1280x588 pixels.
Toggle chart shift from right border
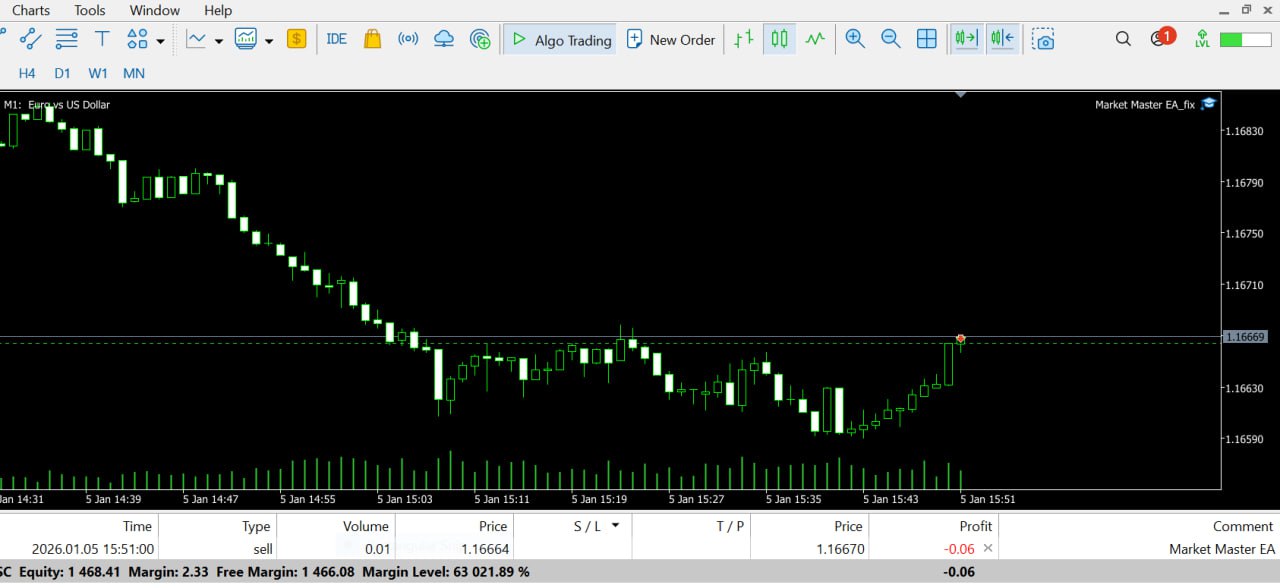tap(1002, 39)
